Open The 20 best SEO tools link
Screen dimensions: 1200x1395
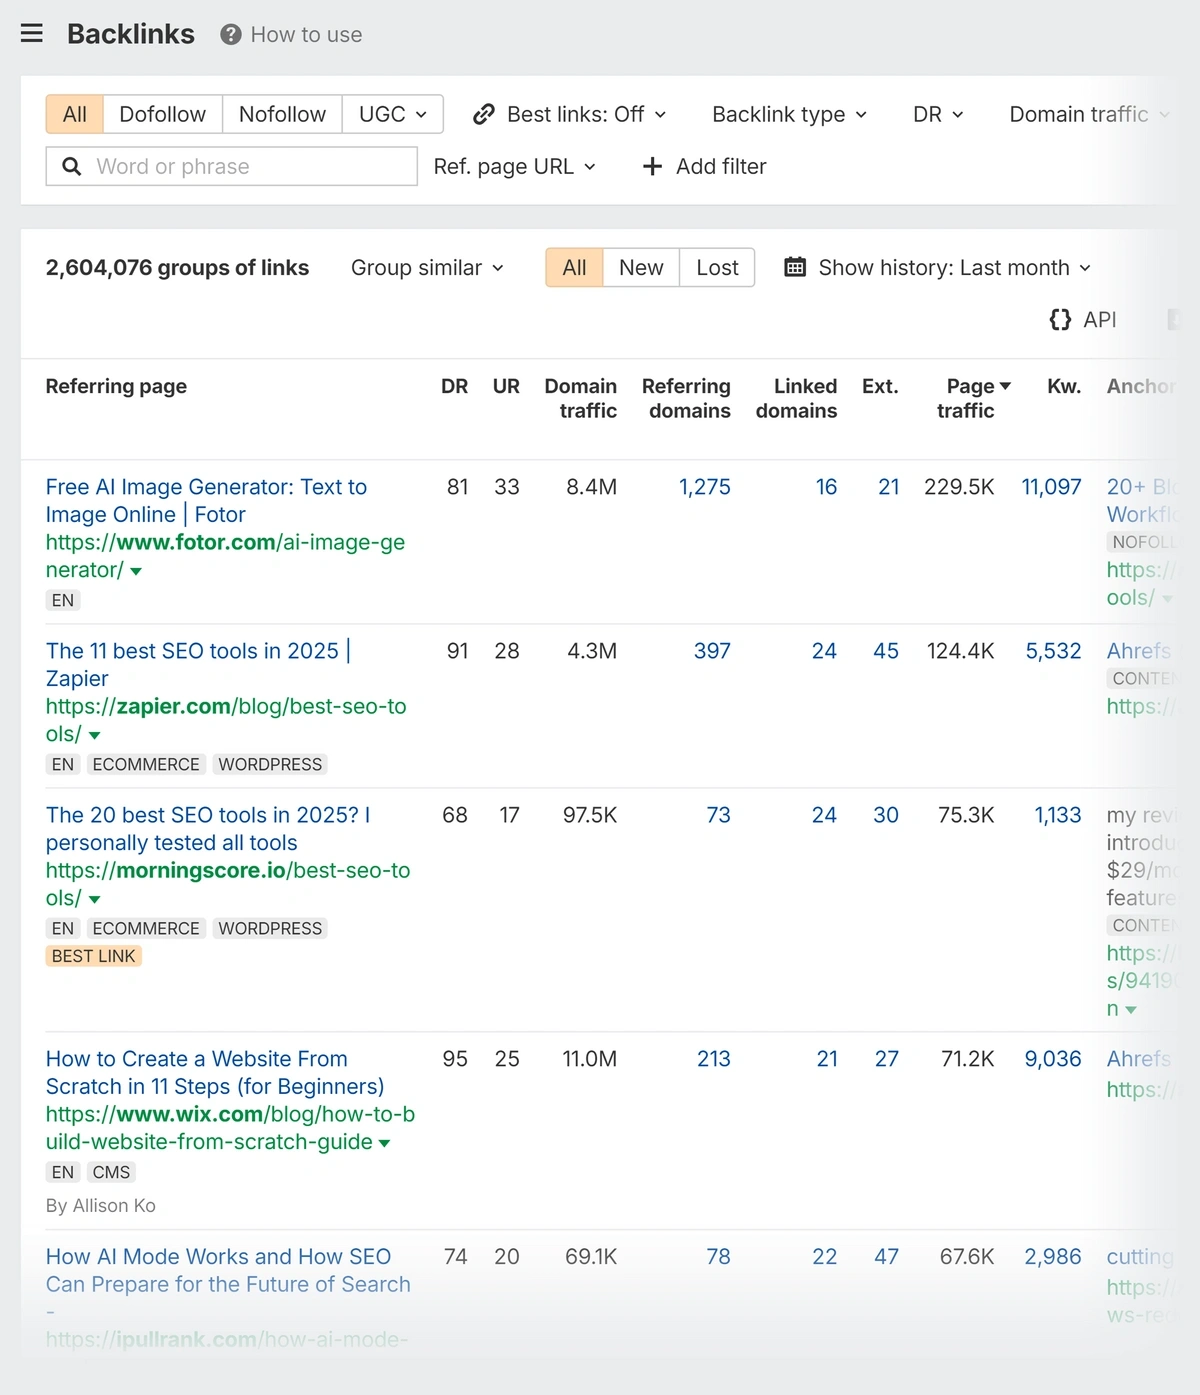point(208,828)
